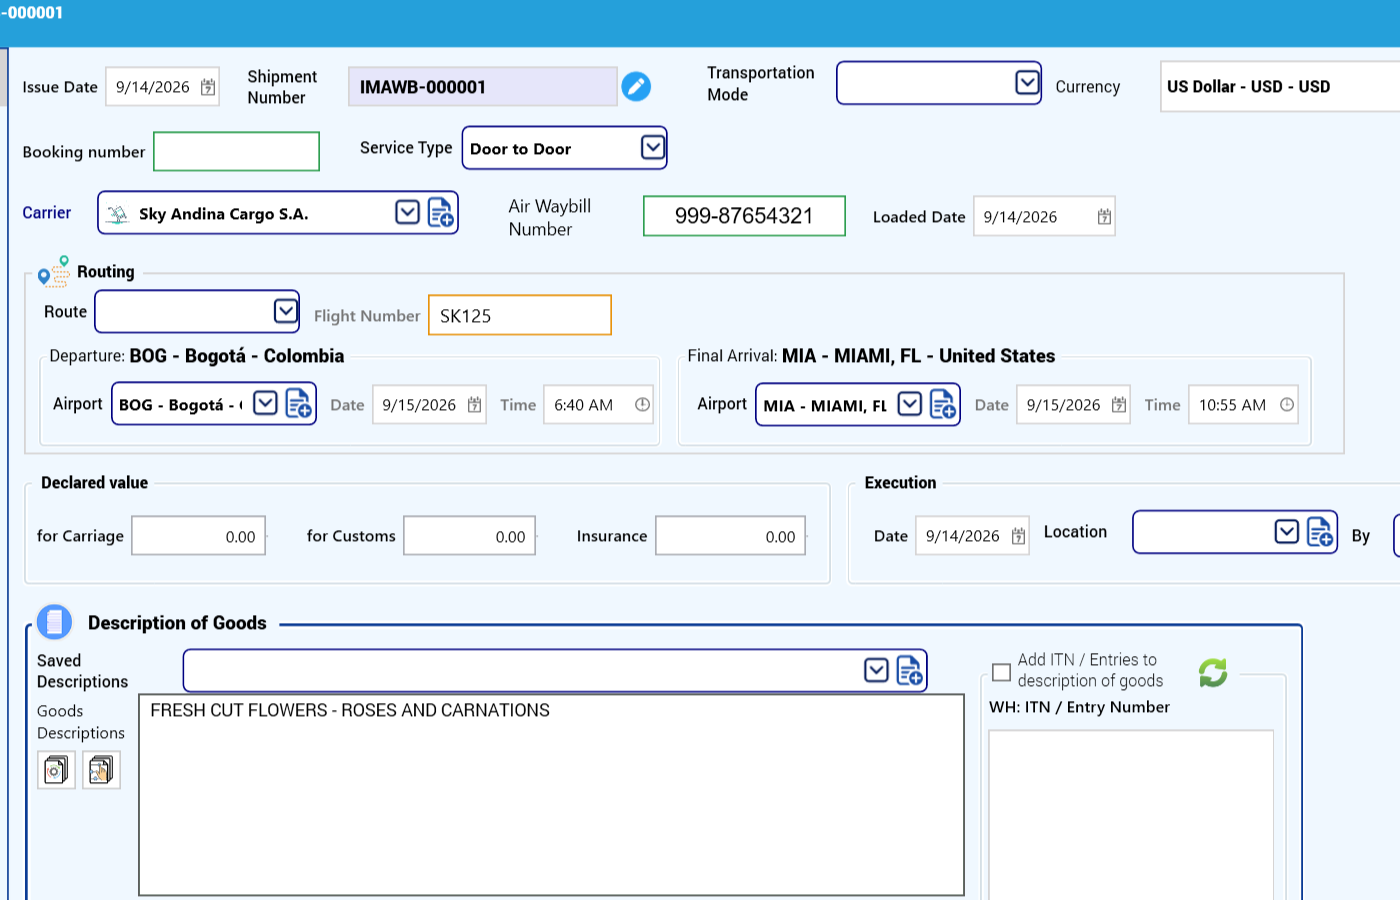
Task: Click add-new Saved Descriptions icon
Action: [909, 670]
